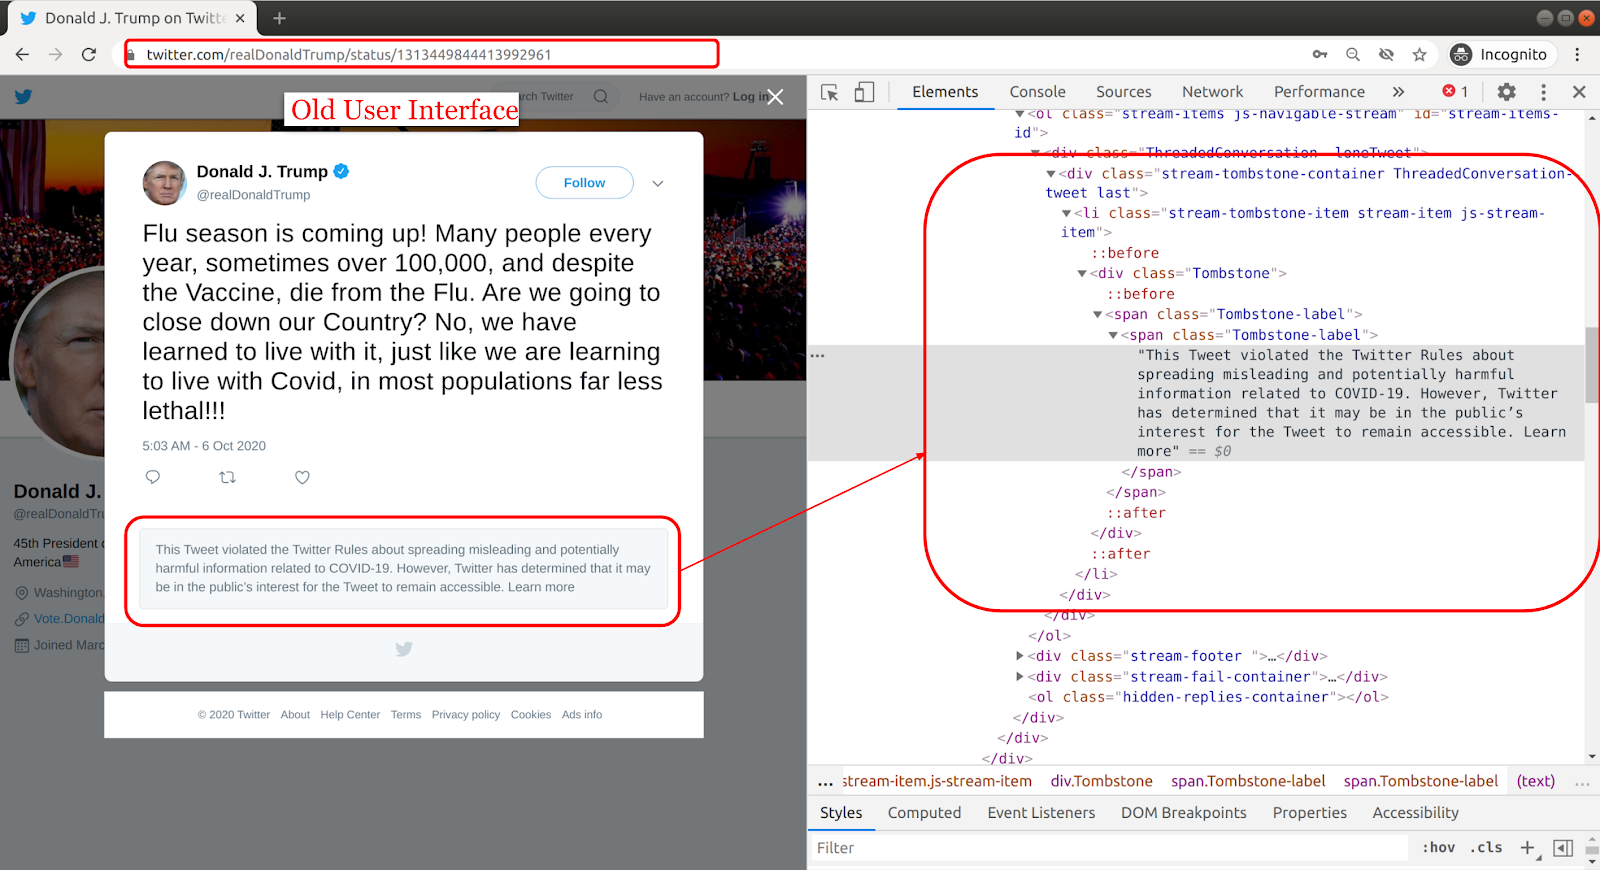Screen dimensions: 1600x870
Task: Open the Event Listeners pane tab
Action: pos(1041,813)
